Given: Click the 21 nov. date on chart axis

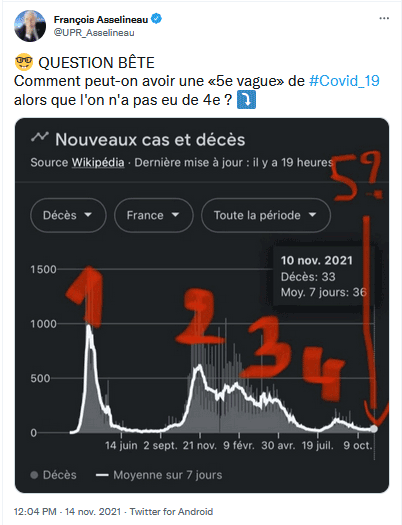Looking at the screenshot, I should [x=200, y=446].
